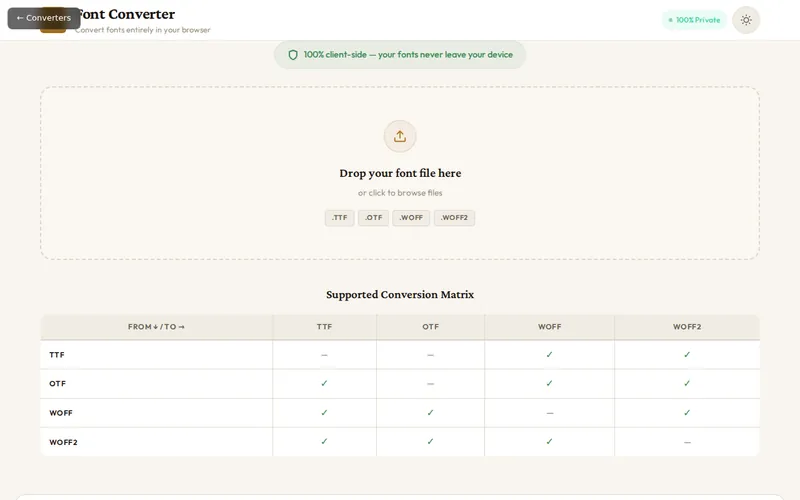
Task: Click checkmark for OTF to WOFF2
Action: click(687, 383)
